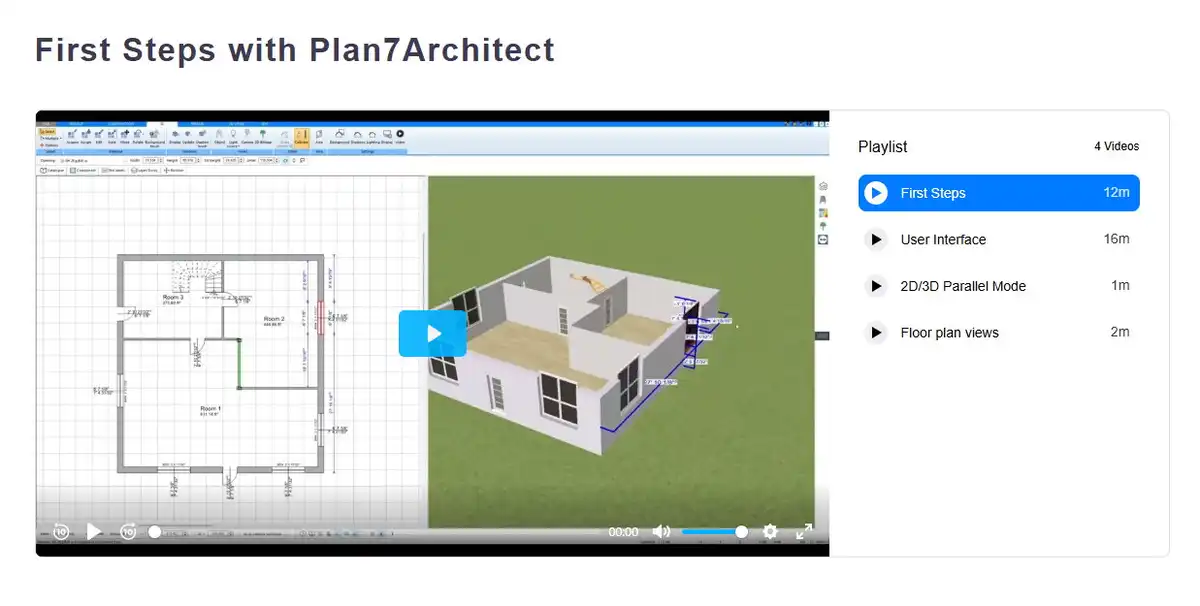
Task: Mute the video using the speaker icon
Action: (x=661, y=532)
